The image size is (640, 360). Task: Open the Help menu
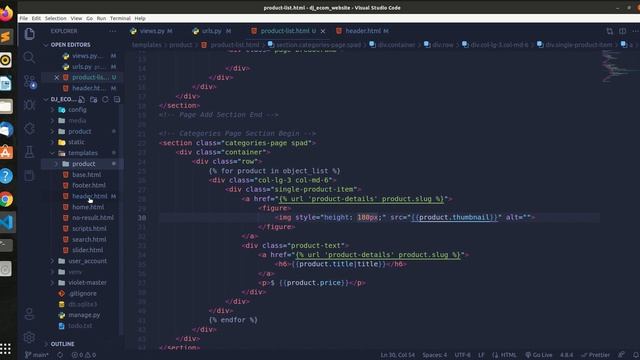140,18
